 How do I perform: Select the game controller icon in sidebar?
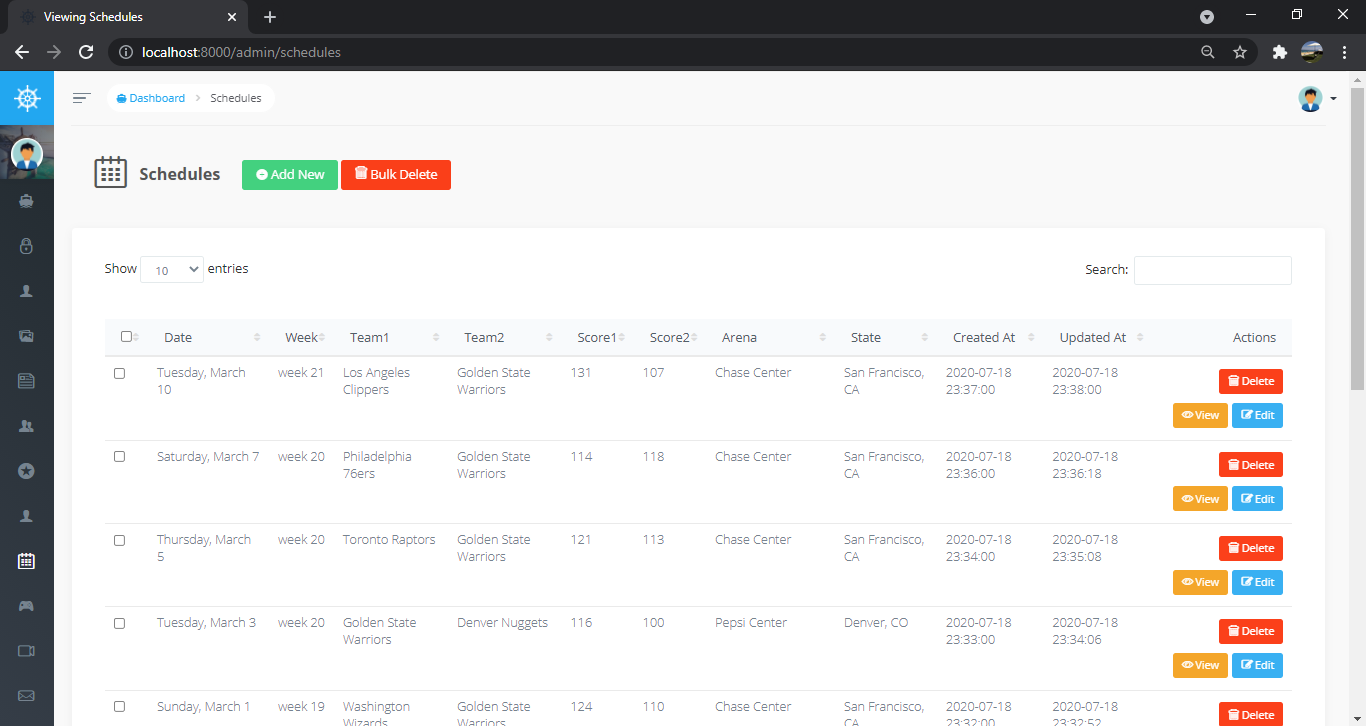26,606
